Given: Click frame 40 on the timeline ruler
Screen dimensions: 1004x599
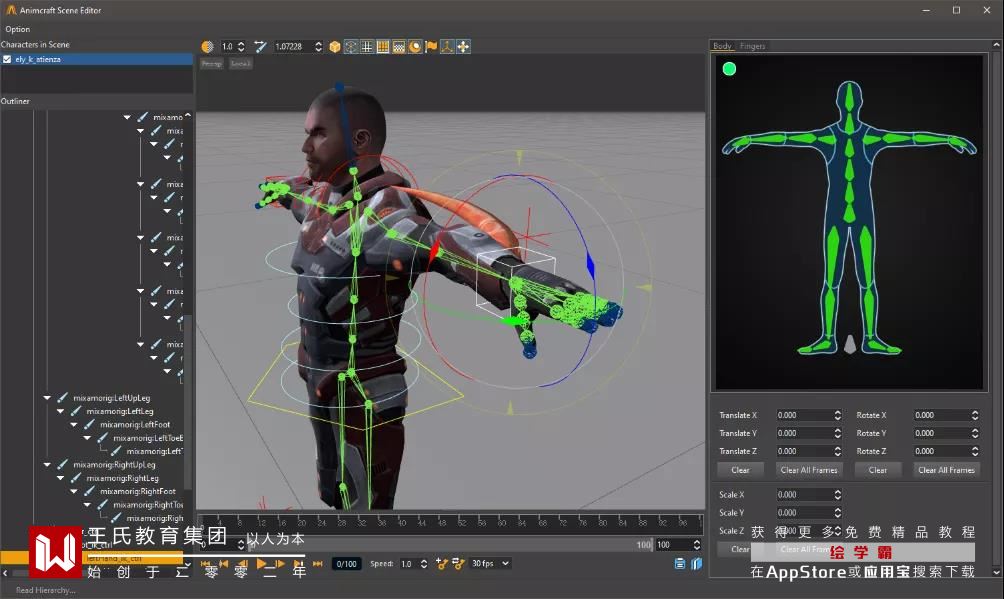Looking at the screenshot, I should [401, 522].
